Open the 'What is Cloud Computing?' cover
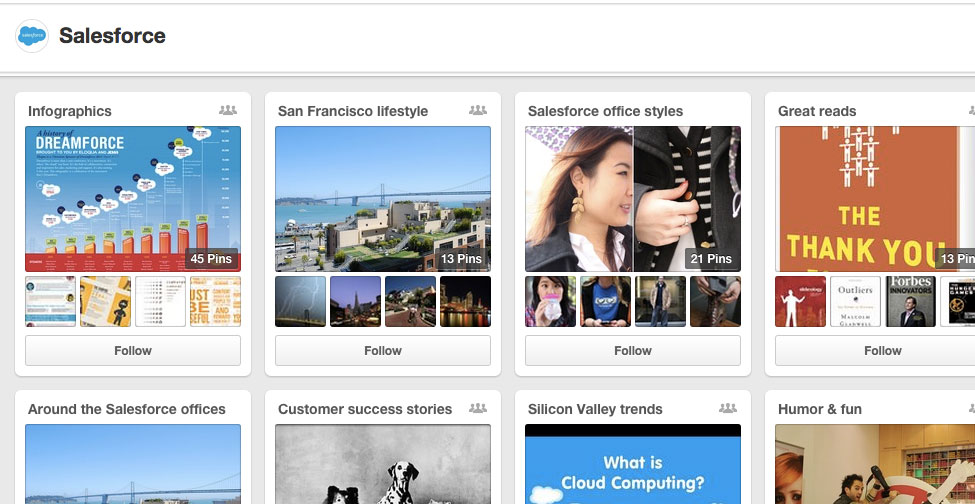Viewport: 975px width, 504px height. click(x=632, y=464)
